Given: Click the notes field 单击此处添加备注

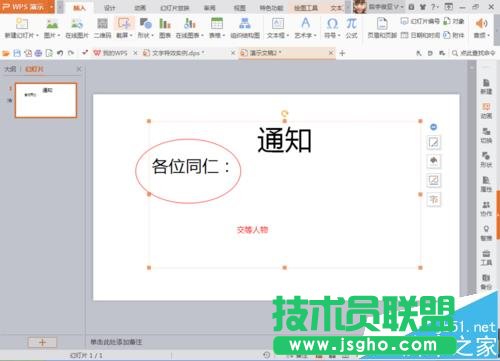Looking at the screenshot, I should (x=116, y=342).
